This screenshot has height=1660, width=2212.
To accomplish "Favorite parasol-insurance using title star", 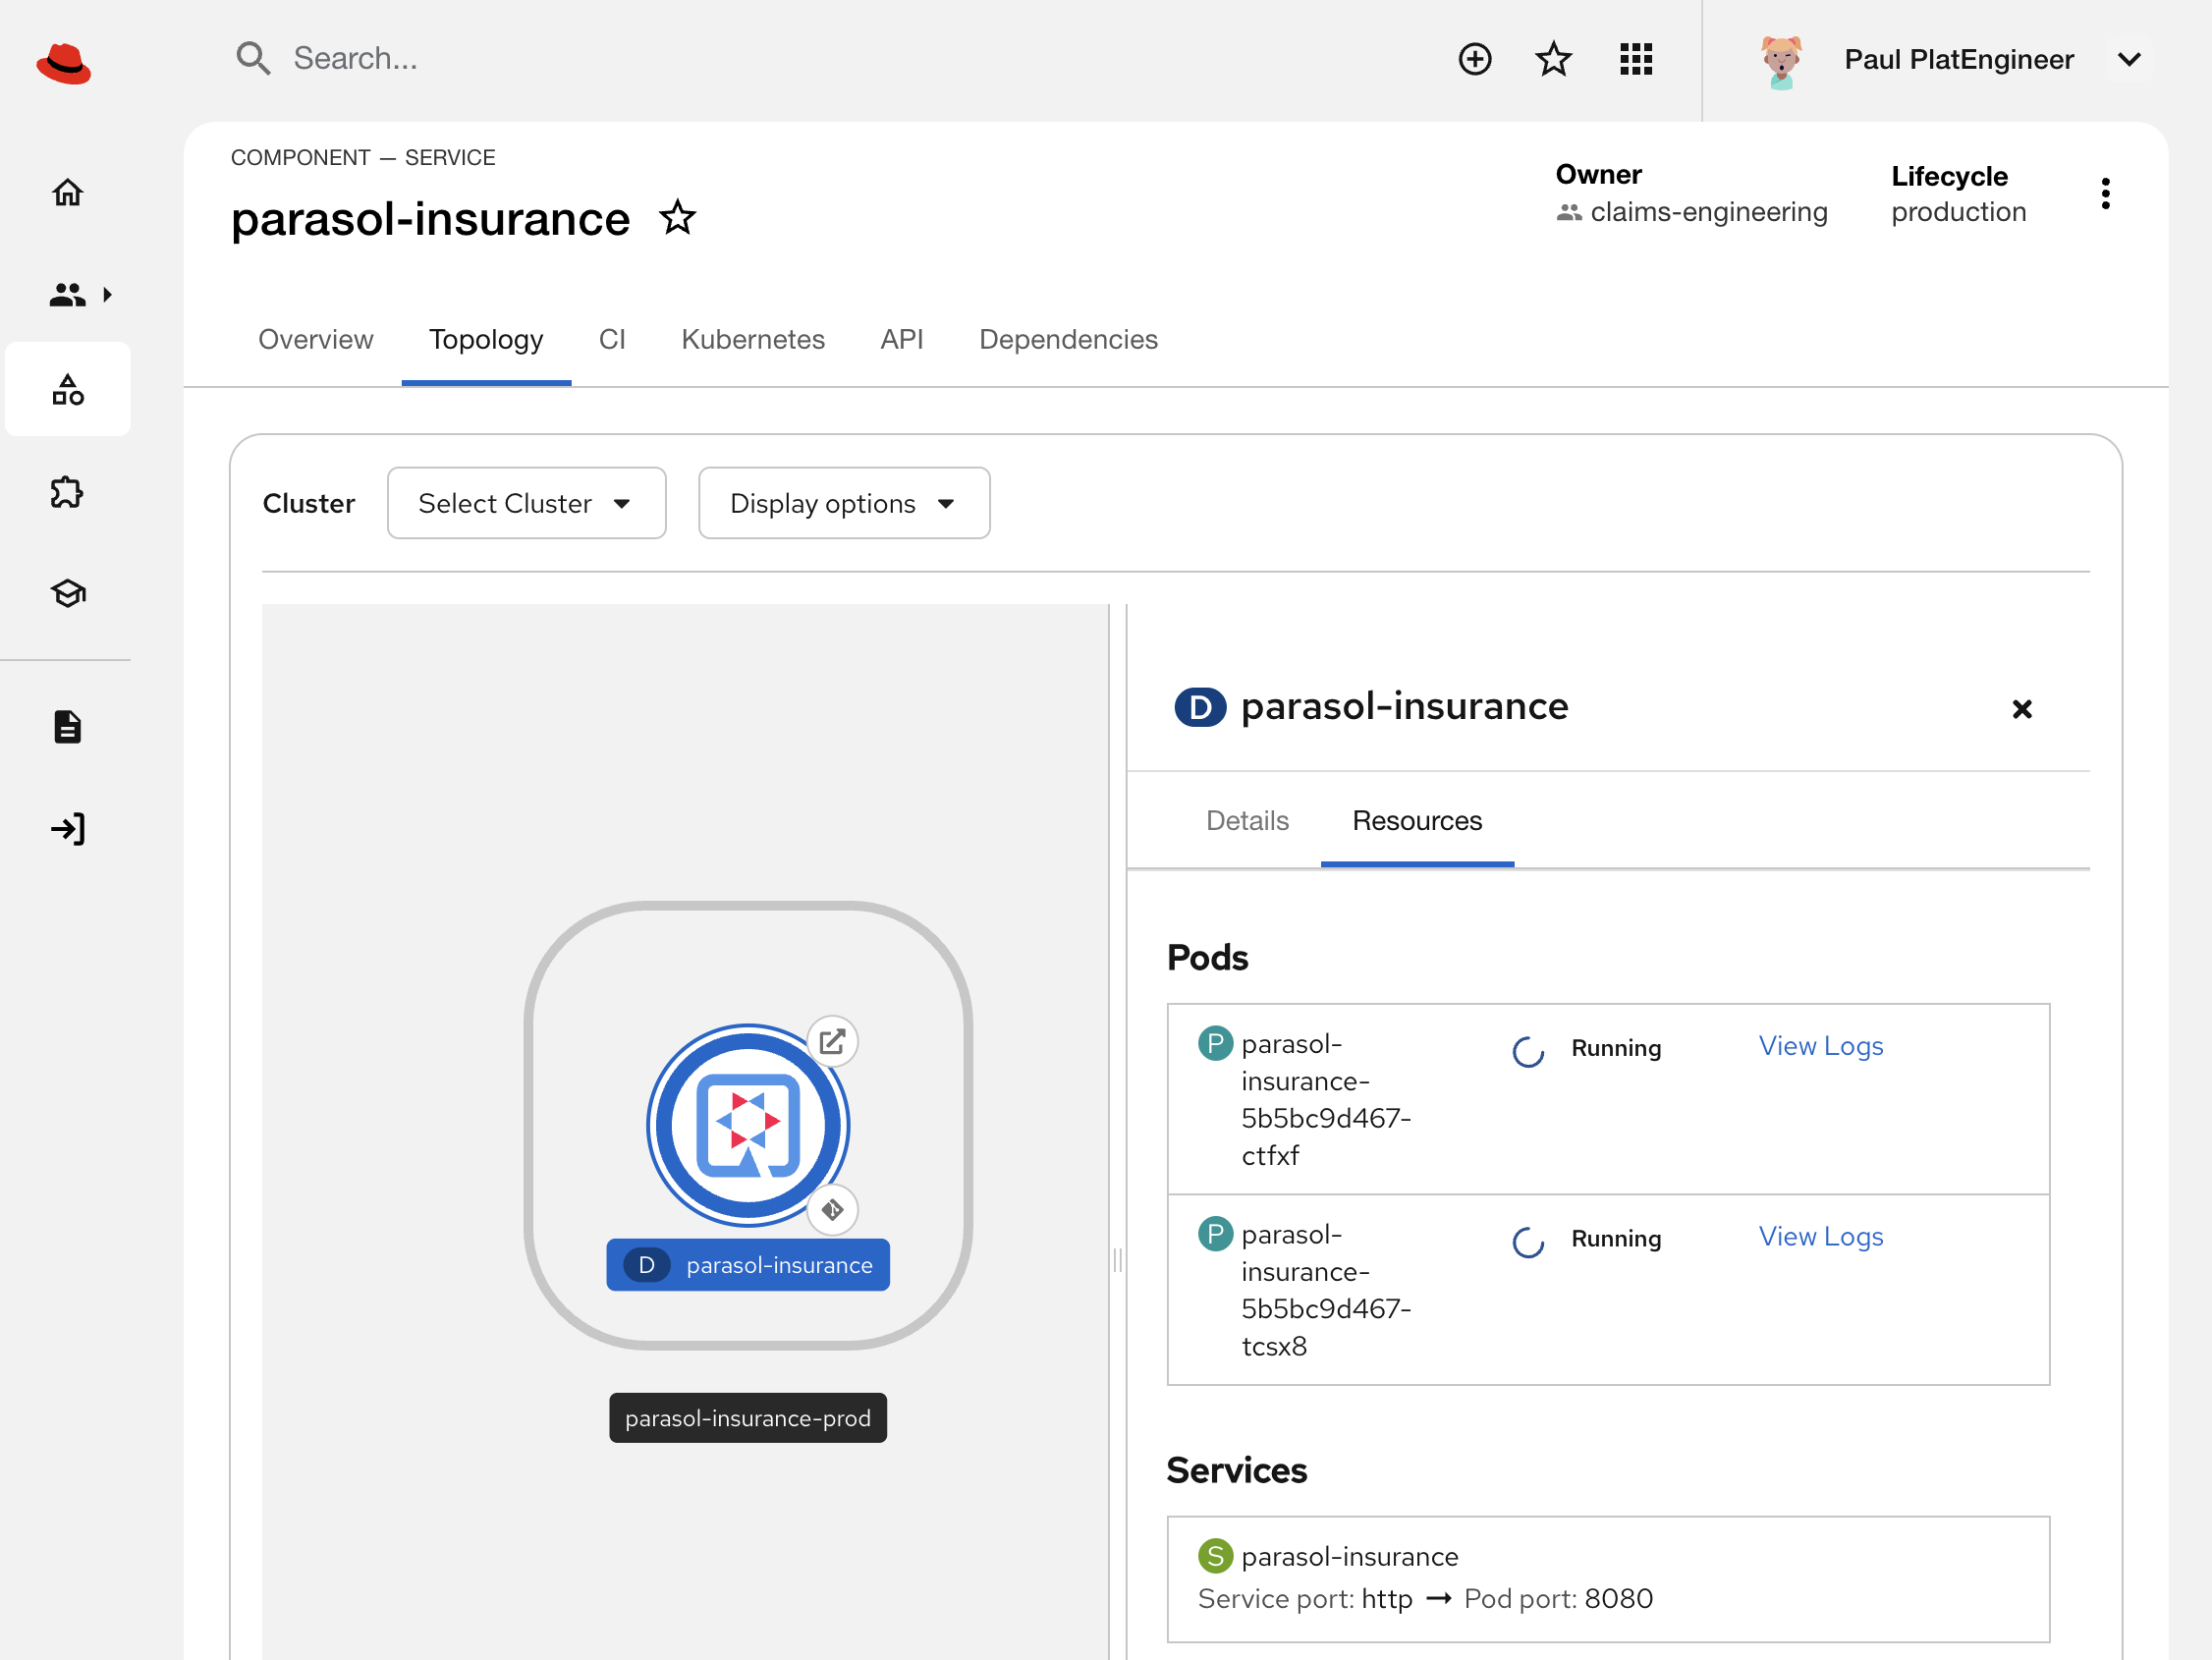I will tap(678, 217).
